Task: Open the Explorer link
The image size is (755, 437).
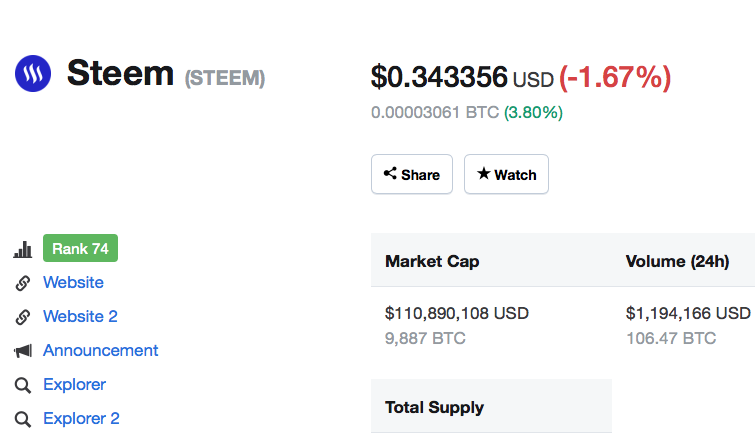Action: (x=75, y=385)
